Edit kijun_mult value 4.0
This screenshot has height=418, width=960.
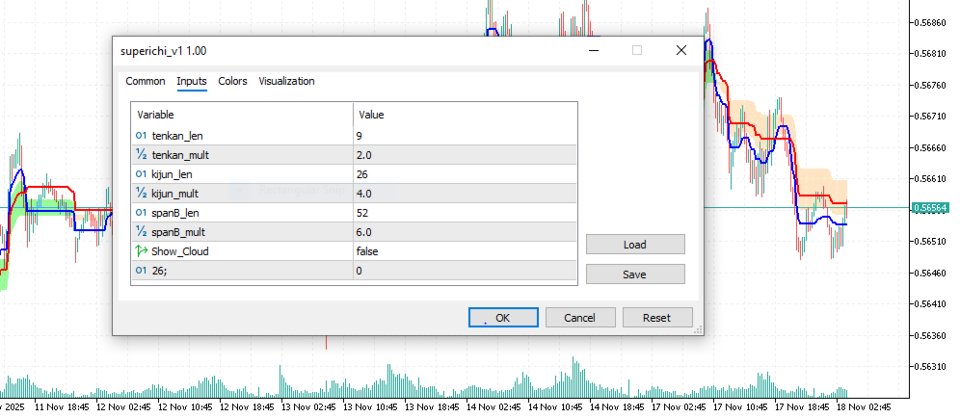click(465, 193)
